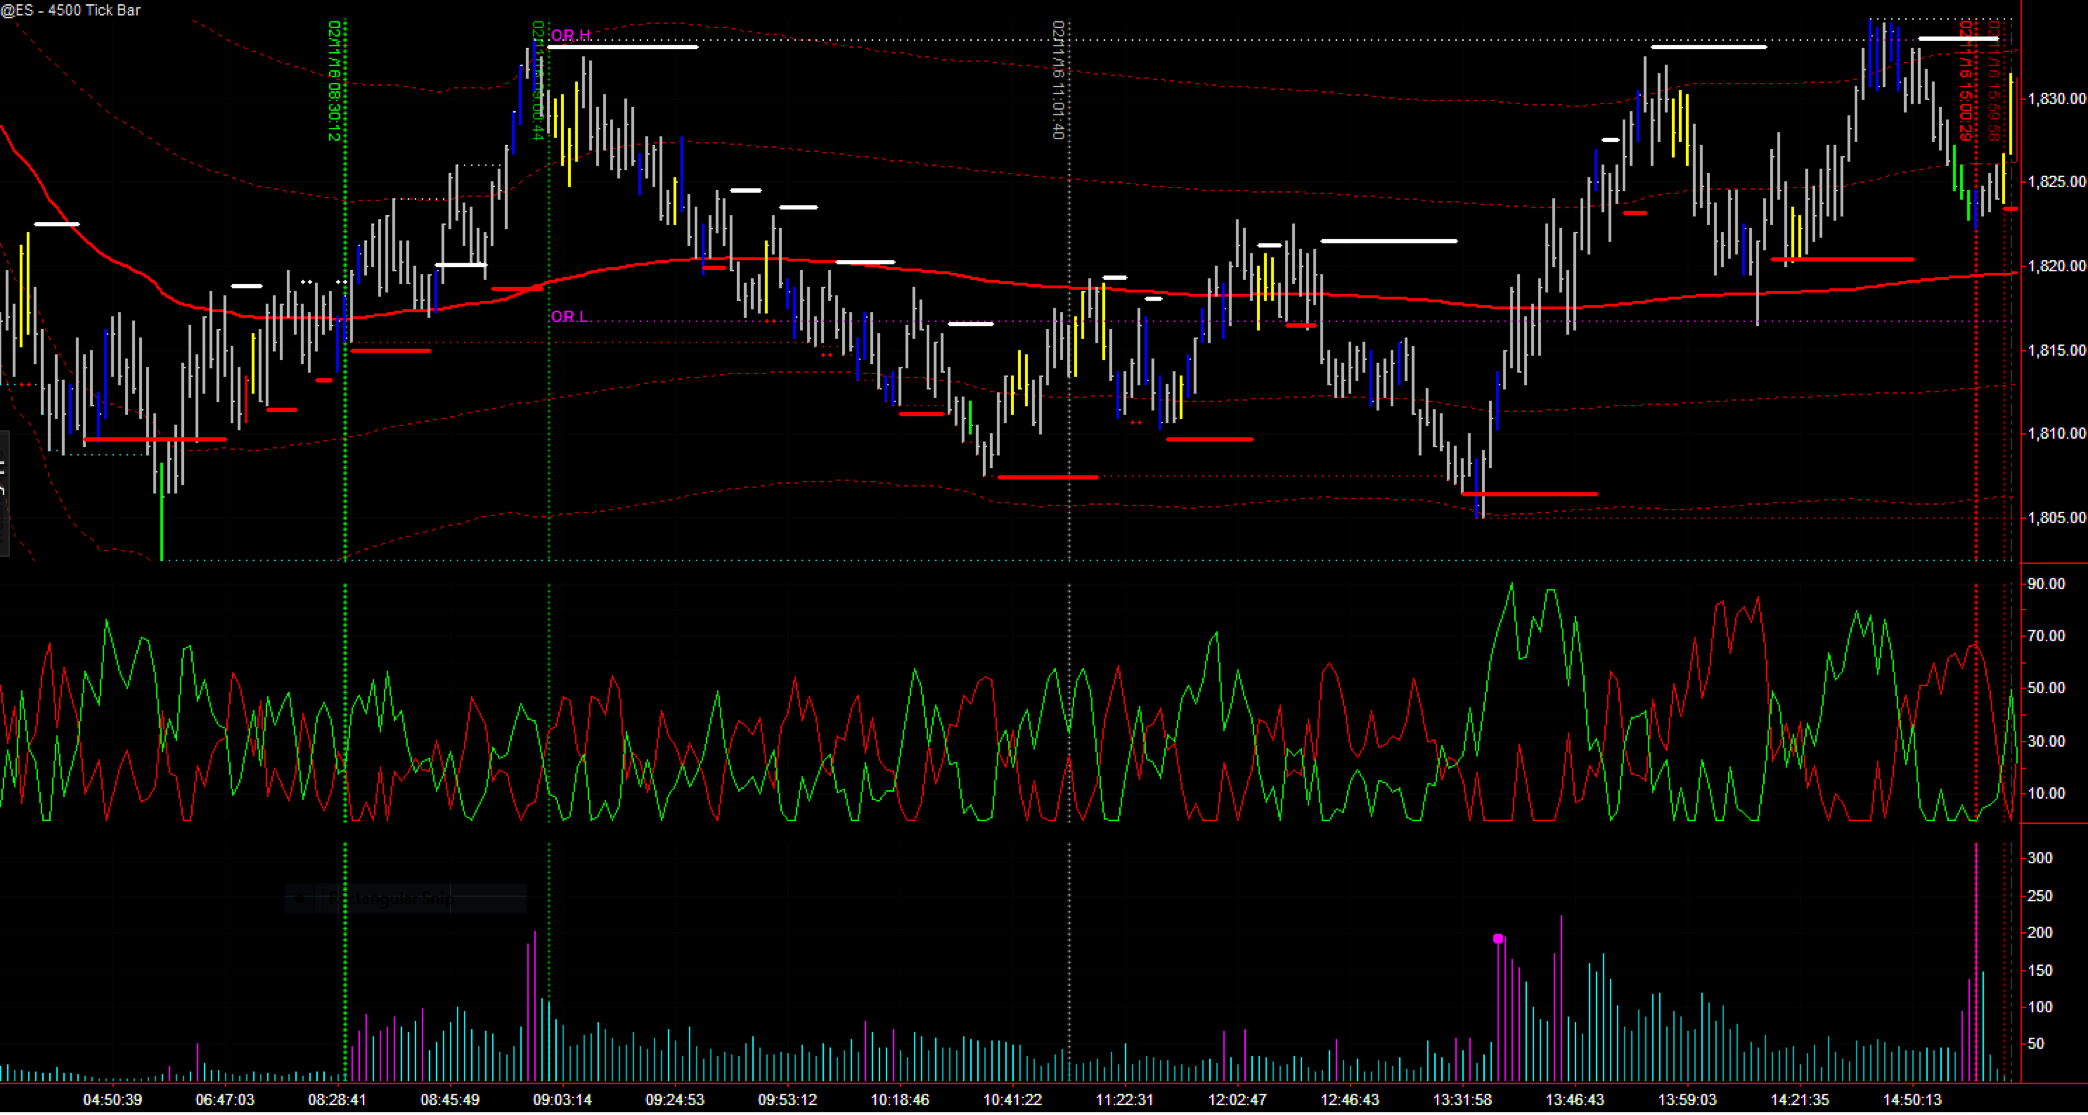Click the 1,830.00 price axis label
2088x1115 pixels.
click(x=2056, y=99)
